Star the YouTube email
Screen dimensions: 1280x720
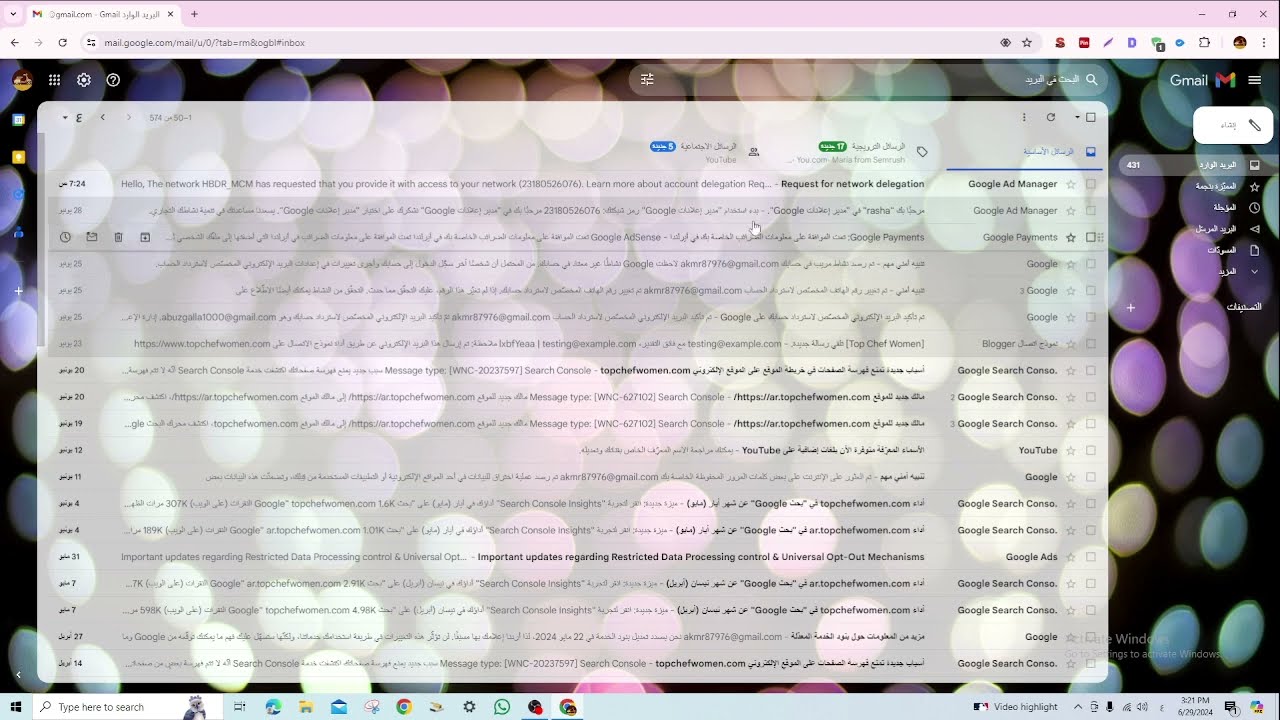1071,450
